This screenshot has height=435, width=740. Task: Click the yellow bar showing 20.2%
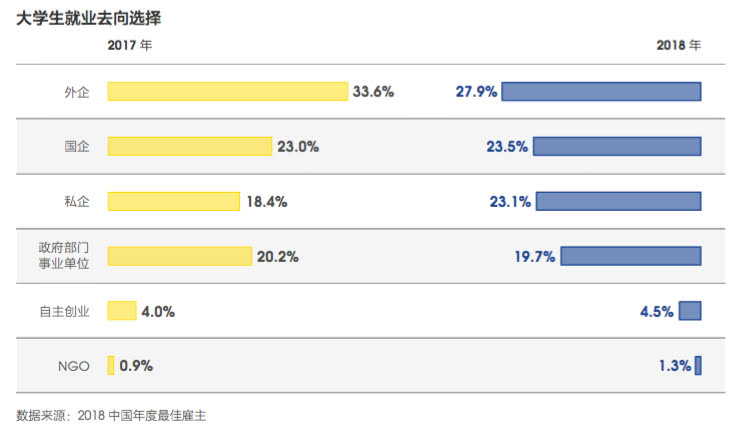(x=180, y=256)
